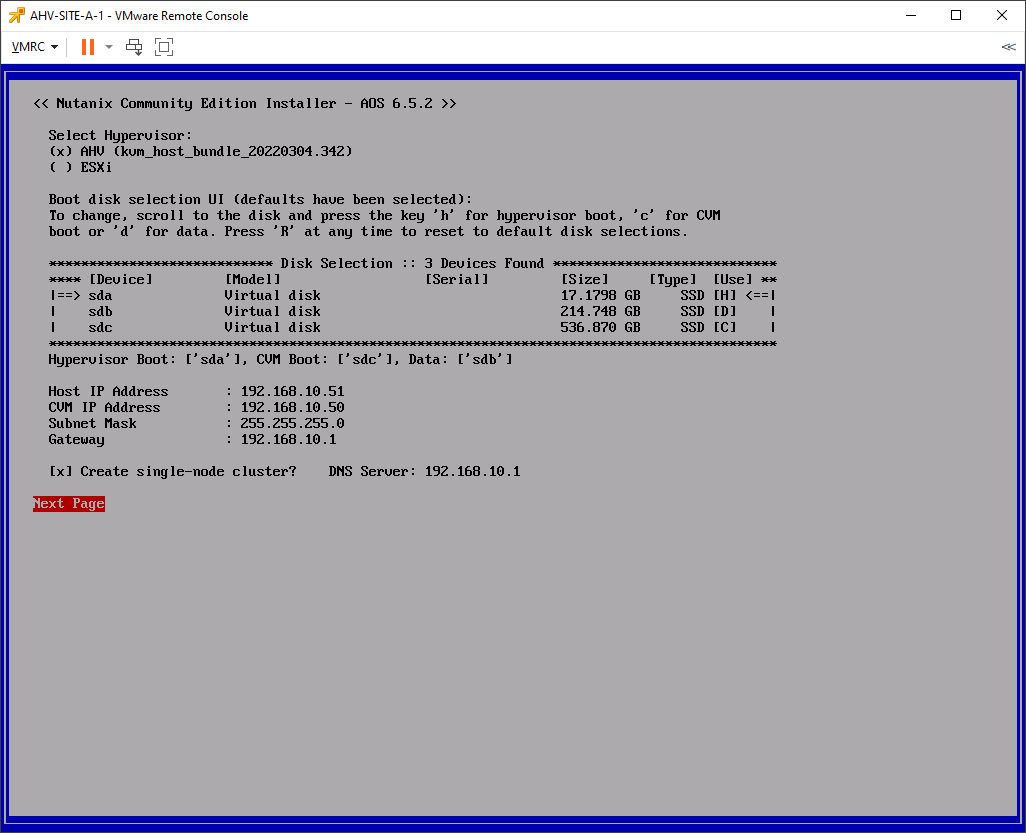The image size is (1026, 833).
Task: Click the Send Ctrl+Alt+Del icon
Action: pos(134,47)
